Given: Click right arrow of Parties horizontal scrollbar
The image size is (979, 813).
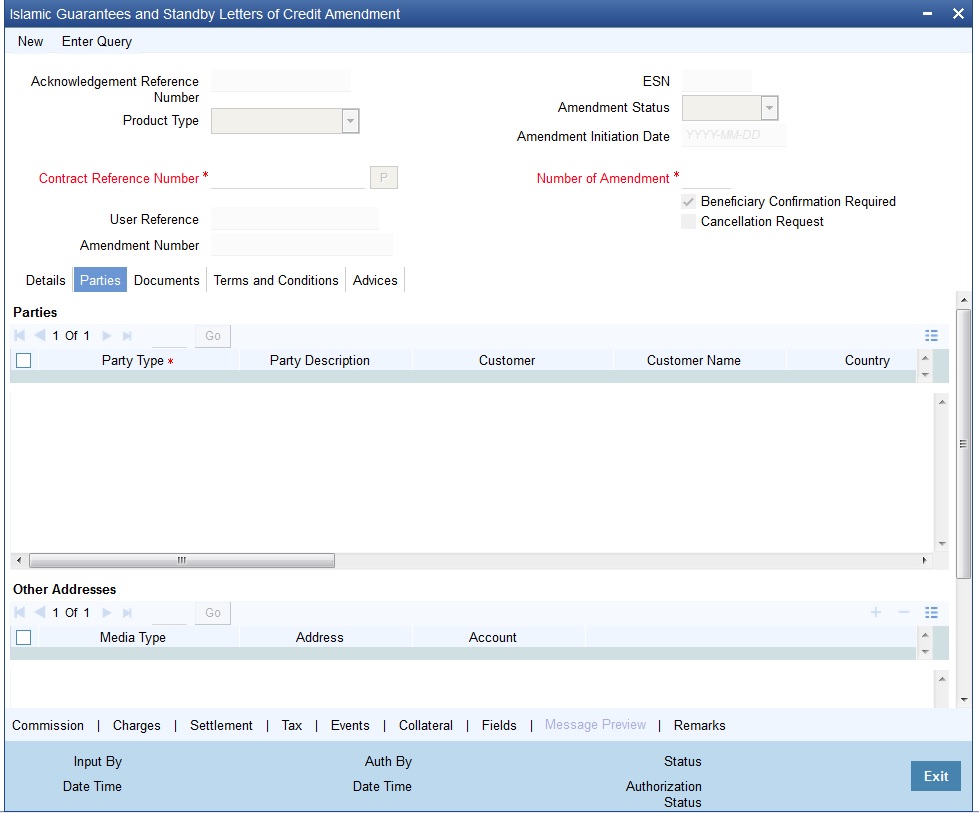Looking at the screenshot, I should 925,560.
